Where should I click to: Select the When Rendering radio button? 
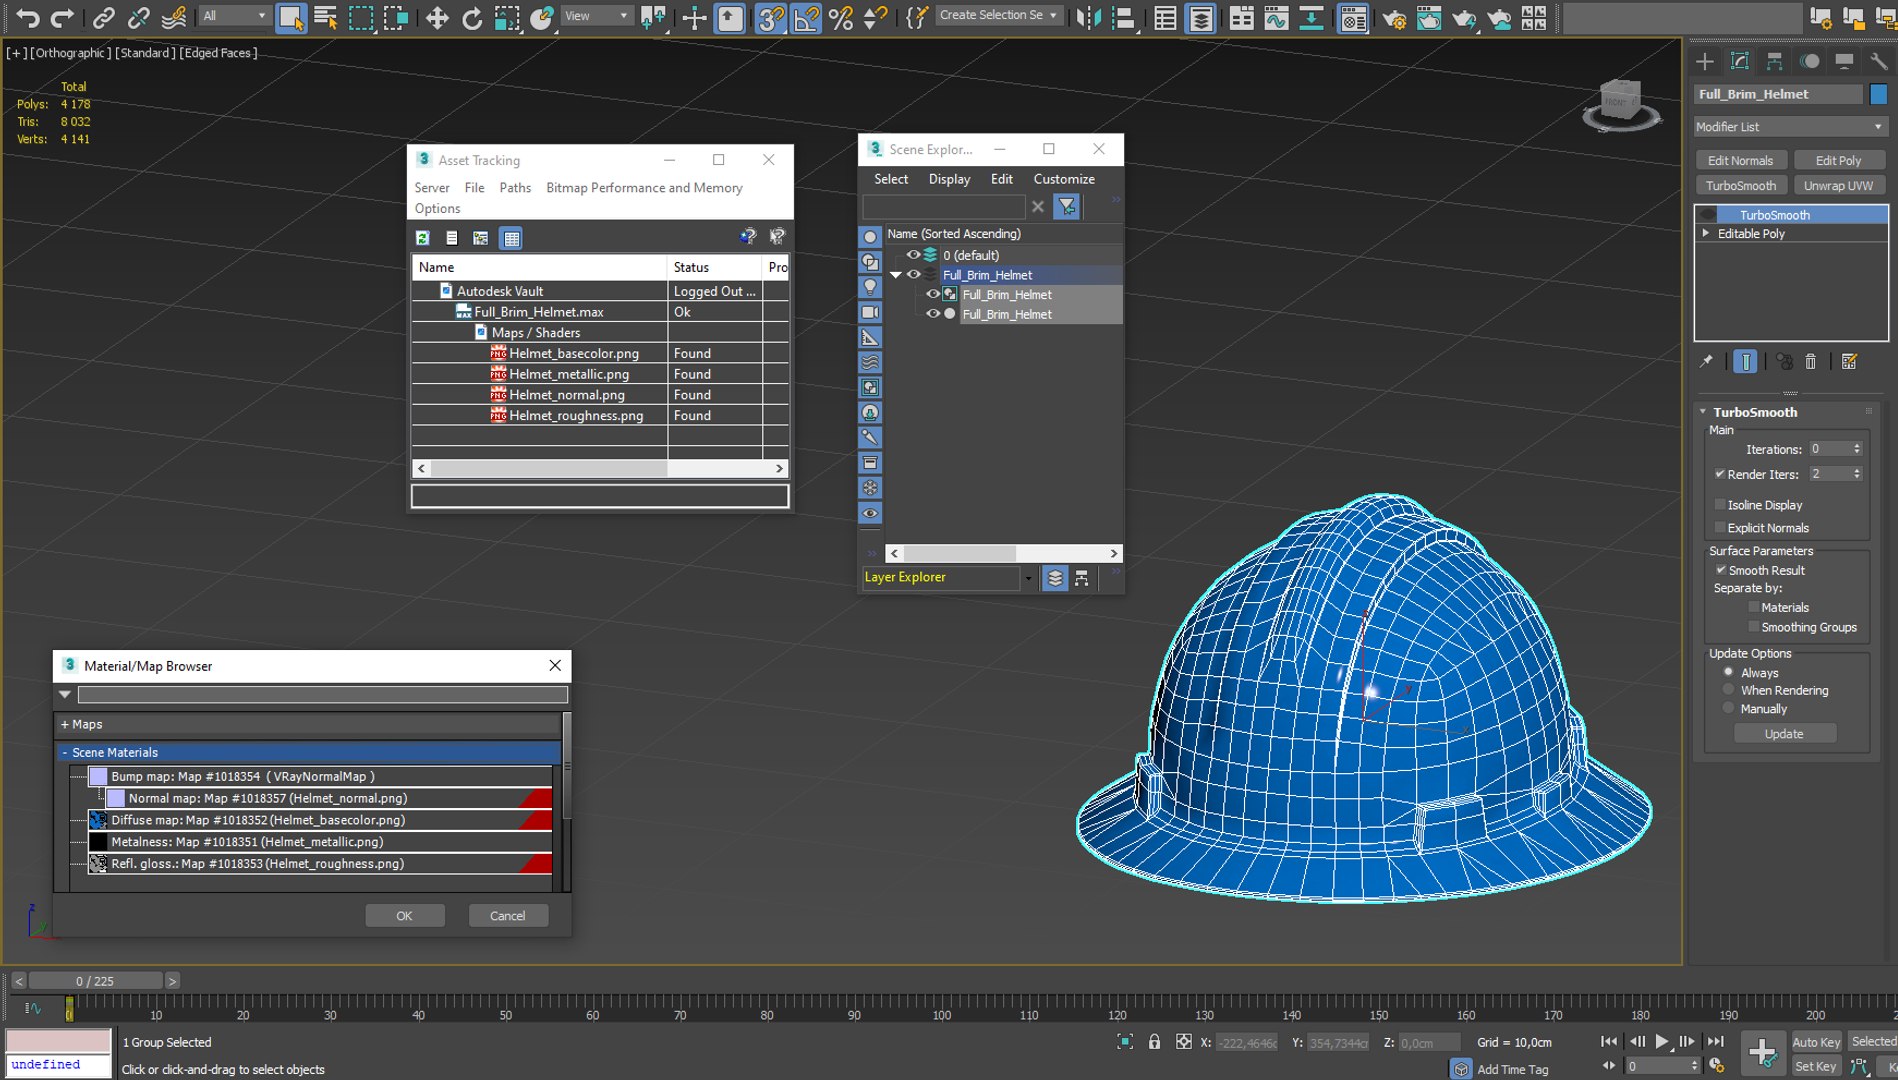(x=1728, y=690)
